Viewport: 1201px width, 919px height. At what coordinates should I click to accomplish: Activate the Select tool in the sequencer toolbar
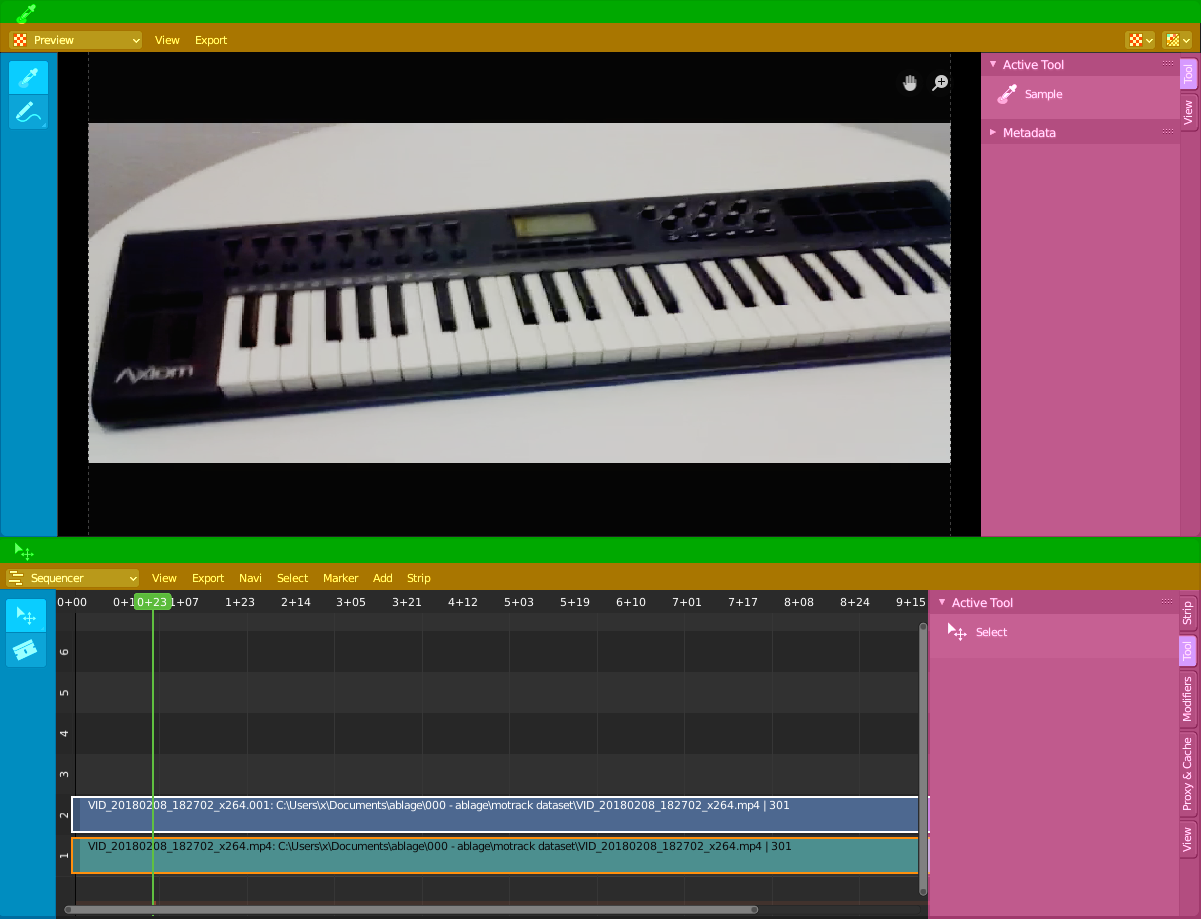click(x=26, y=615)
